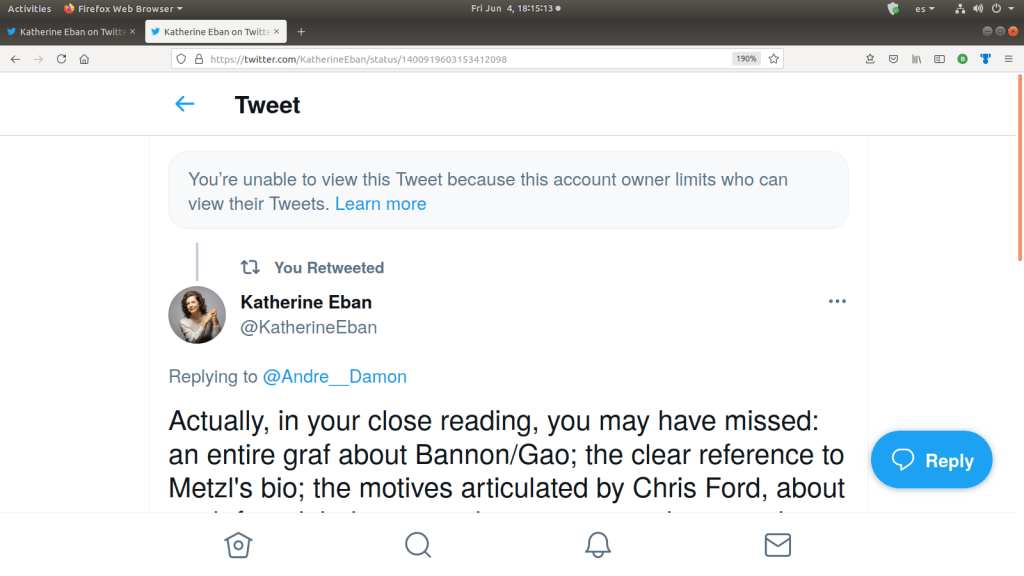Click the 190% zoom level indicator
The height and width of the screenshot is (576, 1024).
pos(746,59)
